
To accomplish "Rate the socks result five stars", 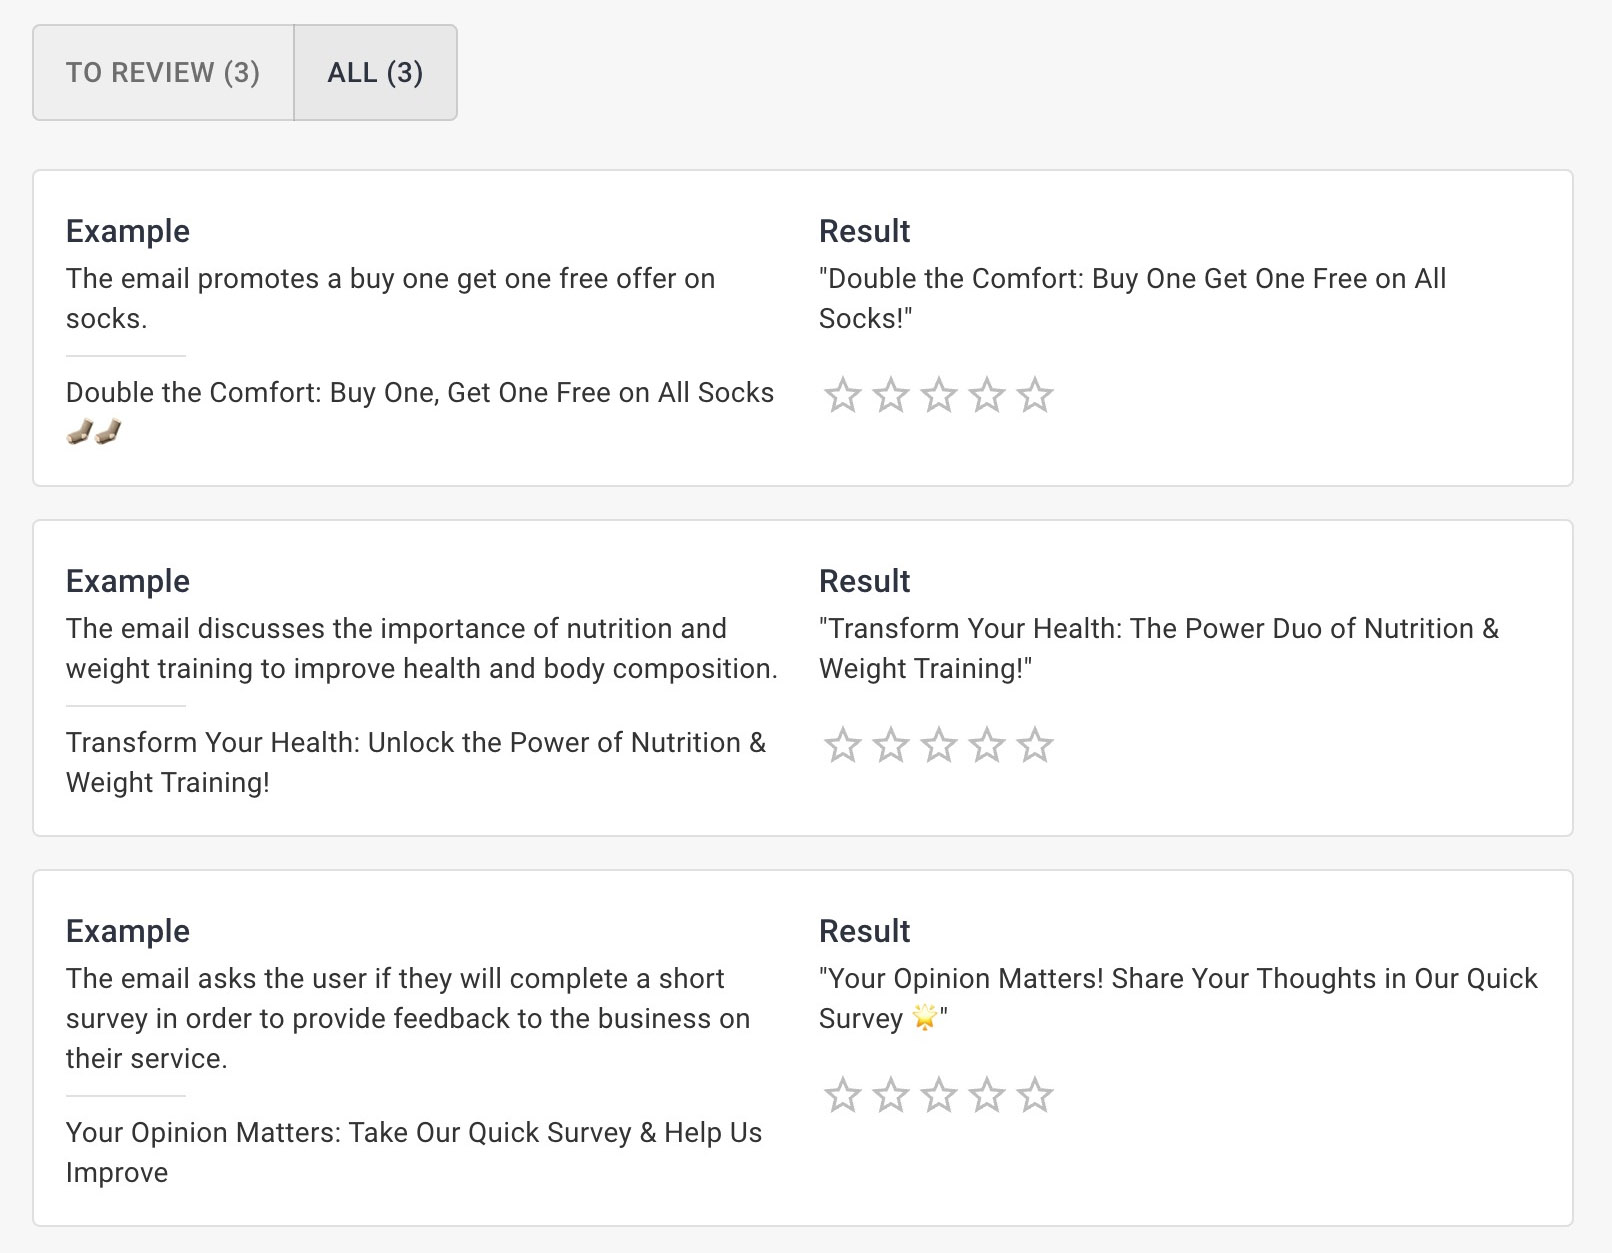I will (1034, 396).
